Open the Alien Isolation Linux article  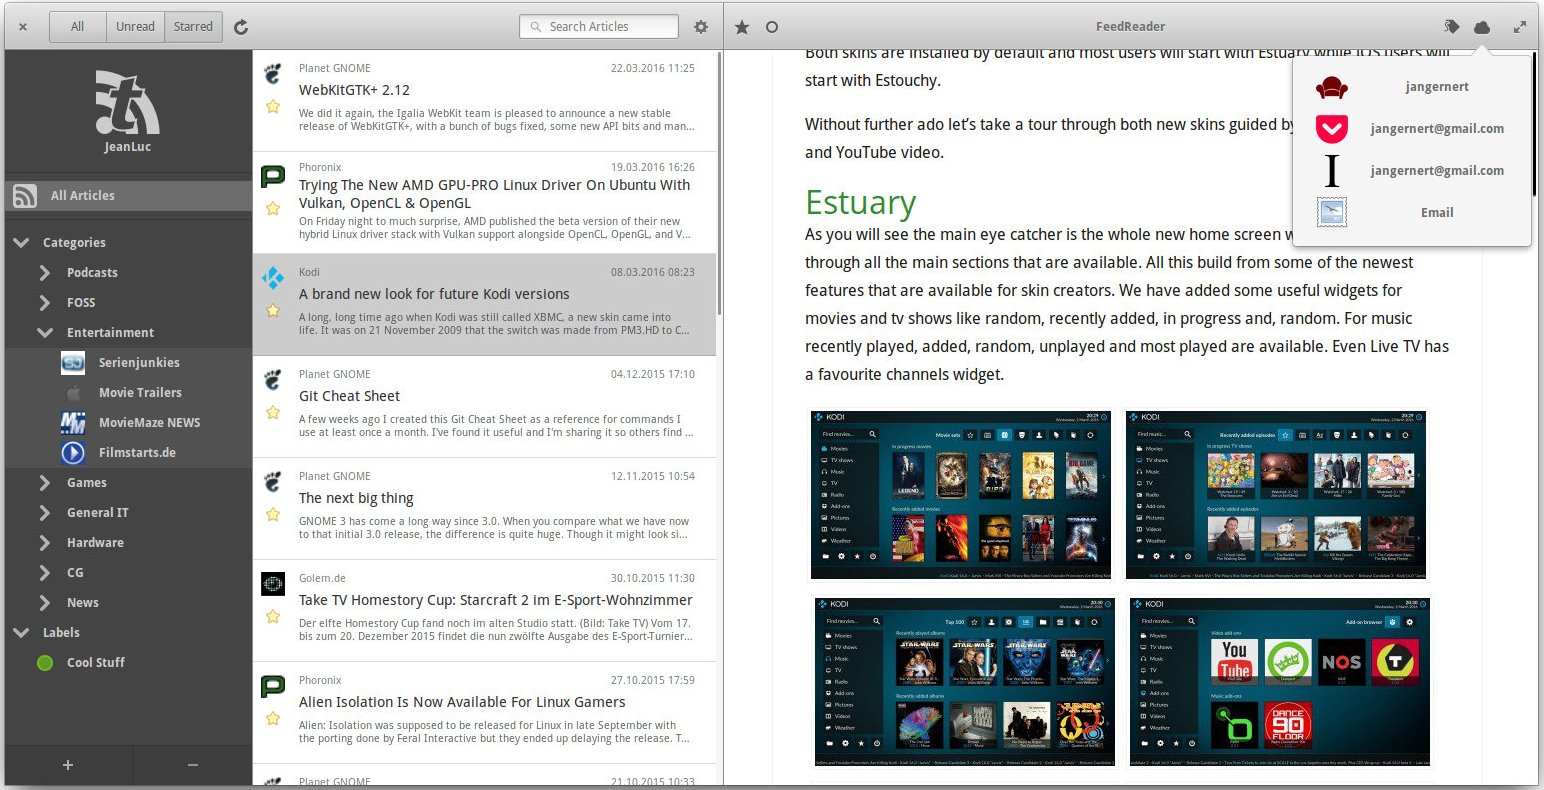coord(484,713)
